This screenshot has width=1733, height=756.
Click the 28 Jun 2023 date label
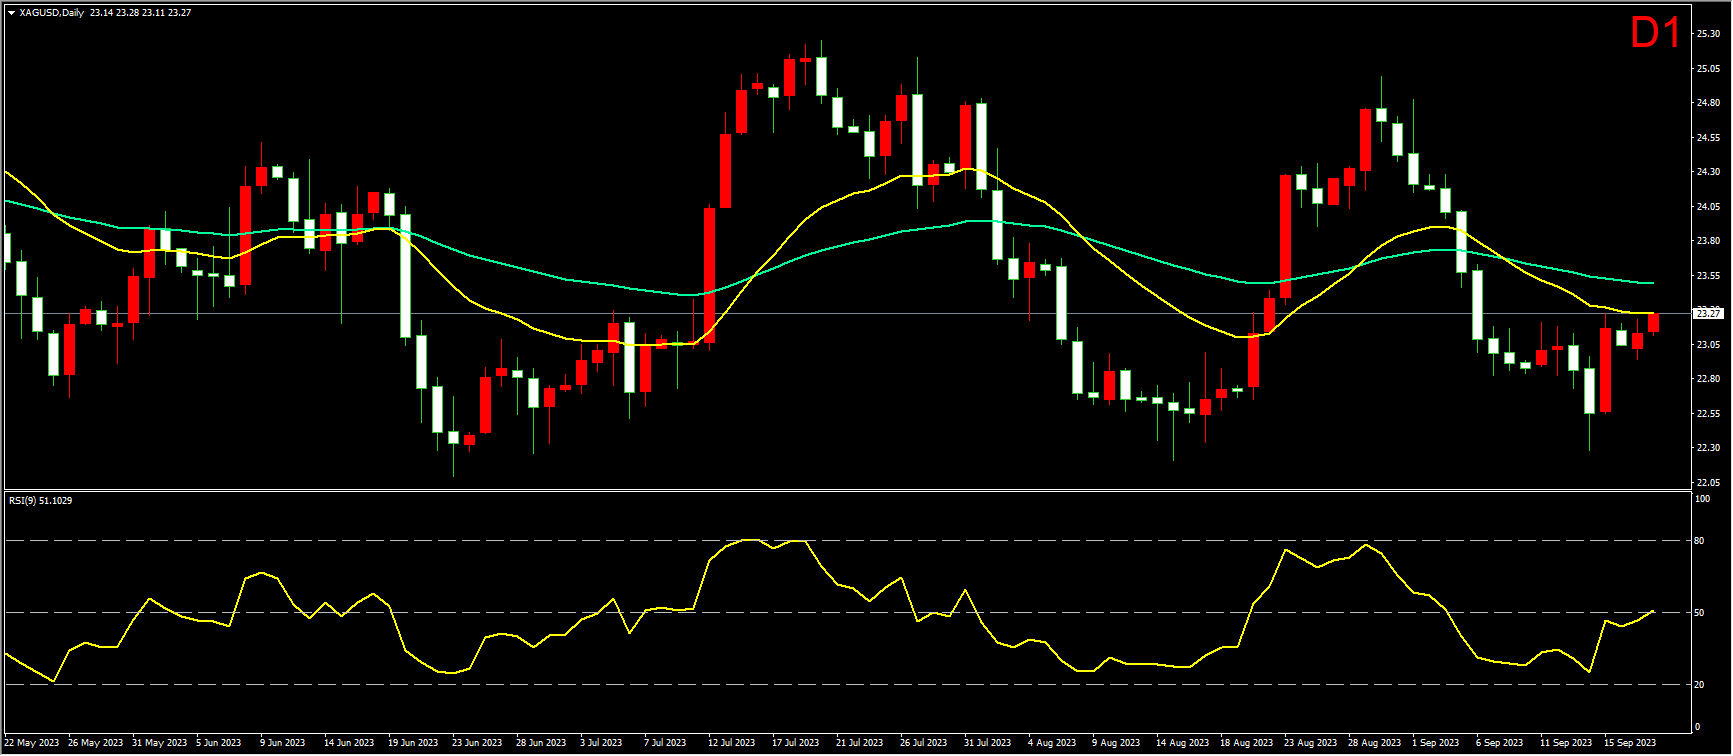click(x=542, y=743)
